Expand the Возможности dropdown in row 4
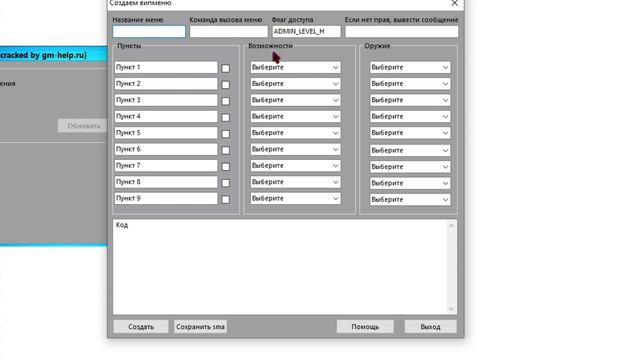Screen dimensions: 640x360 click(x=296, y=116)
